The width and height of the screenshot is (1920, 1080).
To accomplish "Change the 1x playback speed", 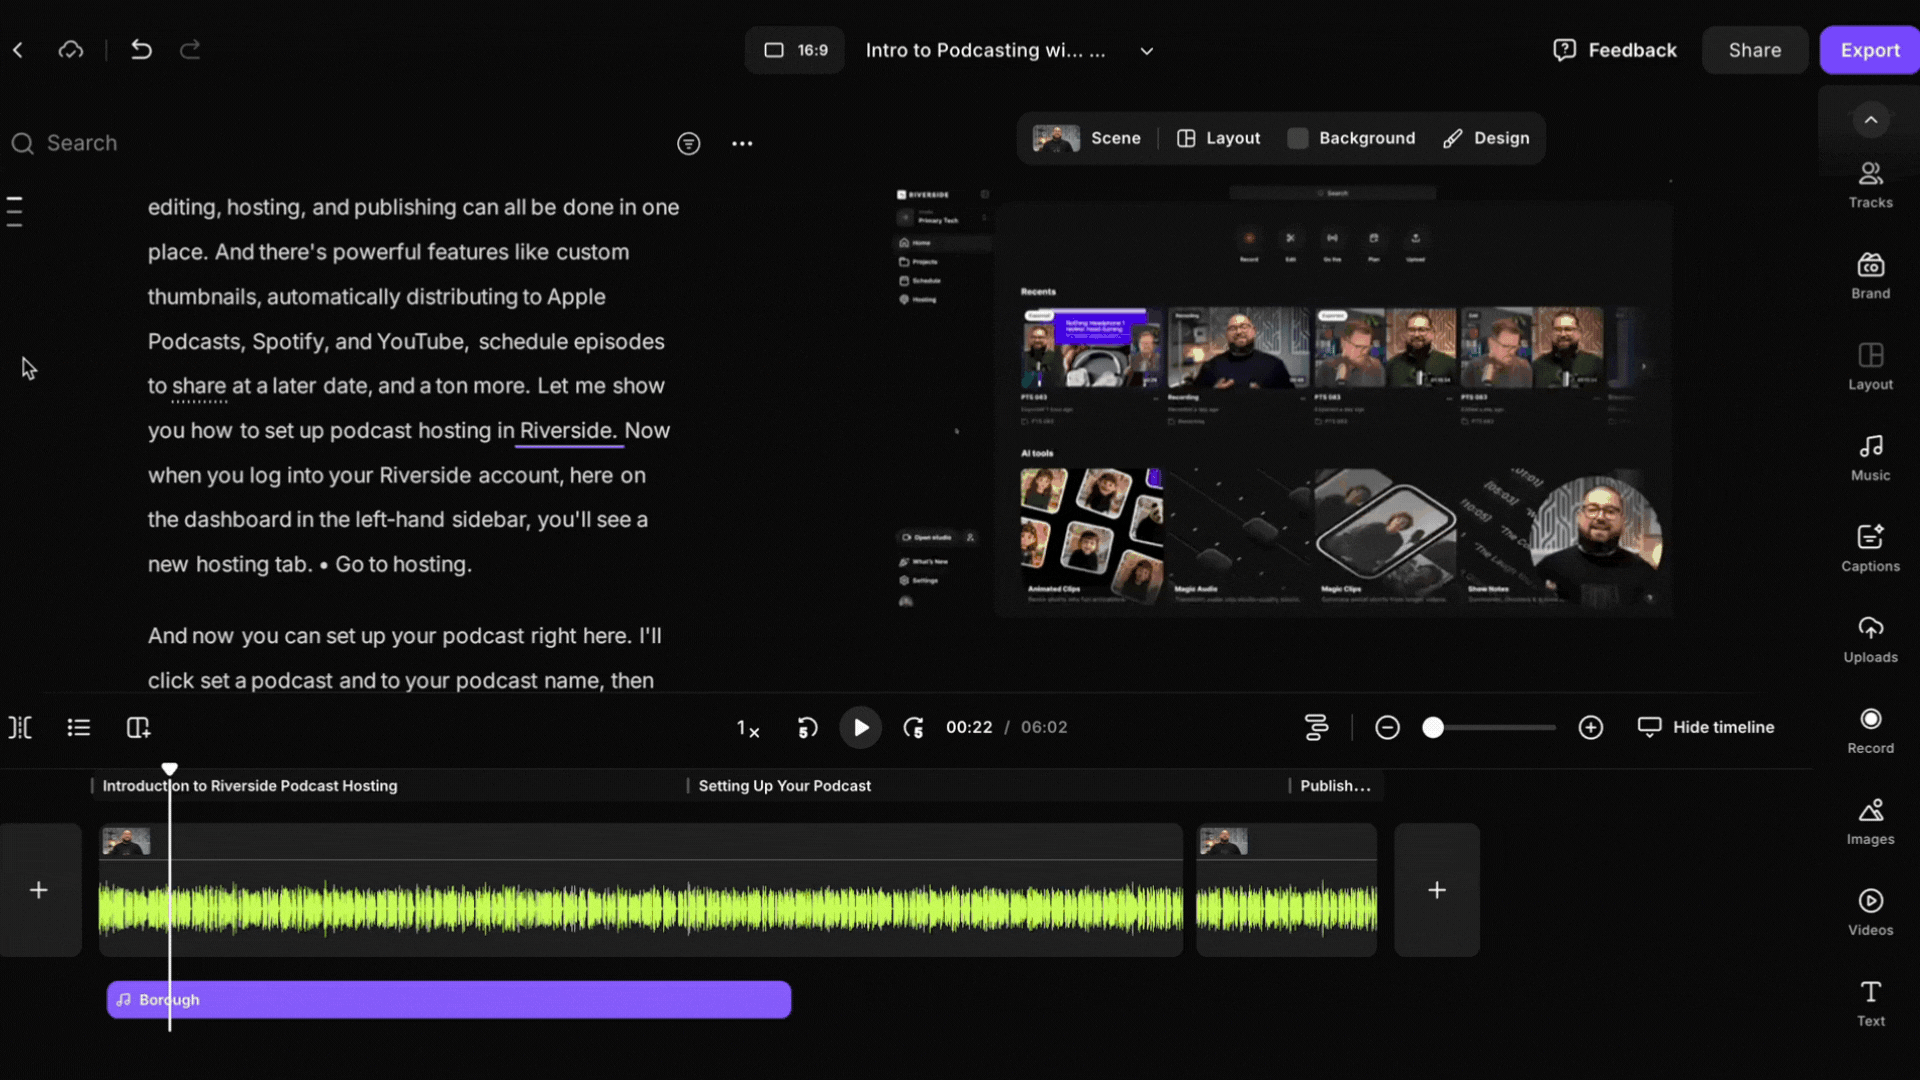I will tap(748, 728).
